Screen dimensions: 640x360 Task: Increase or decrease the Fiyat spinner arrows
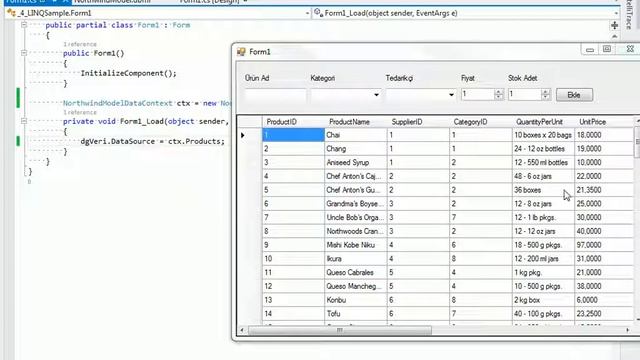tap(498, 94)
